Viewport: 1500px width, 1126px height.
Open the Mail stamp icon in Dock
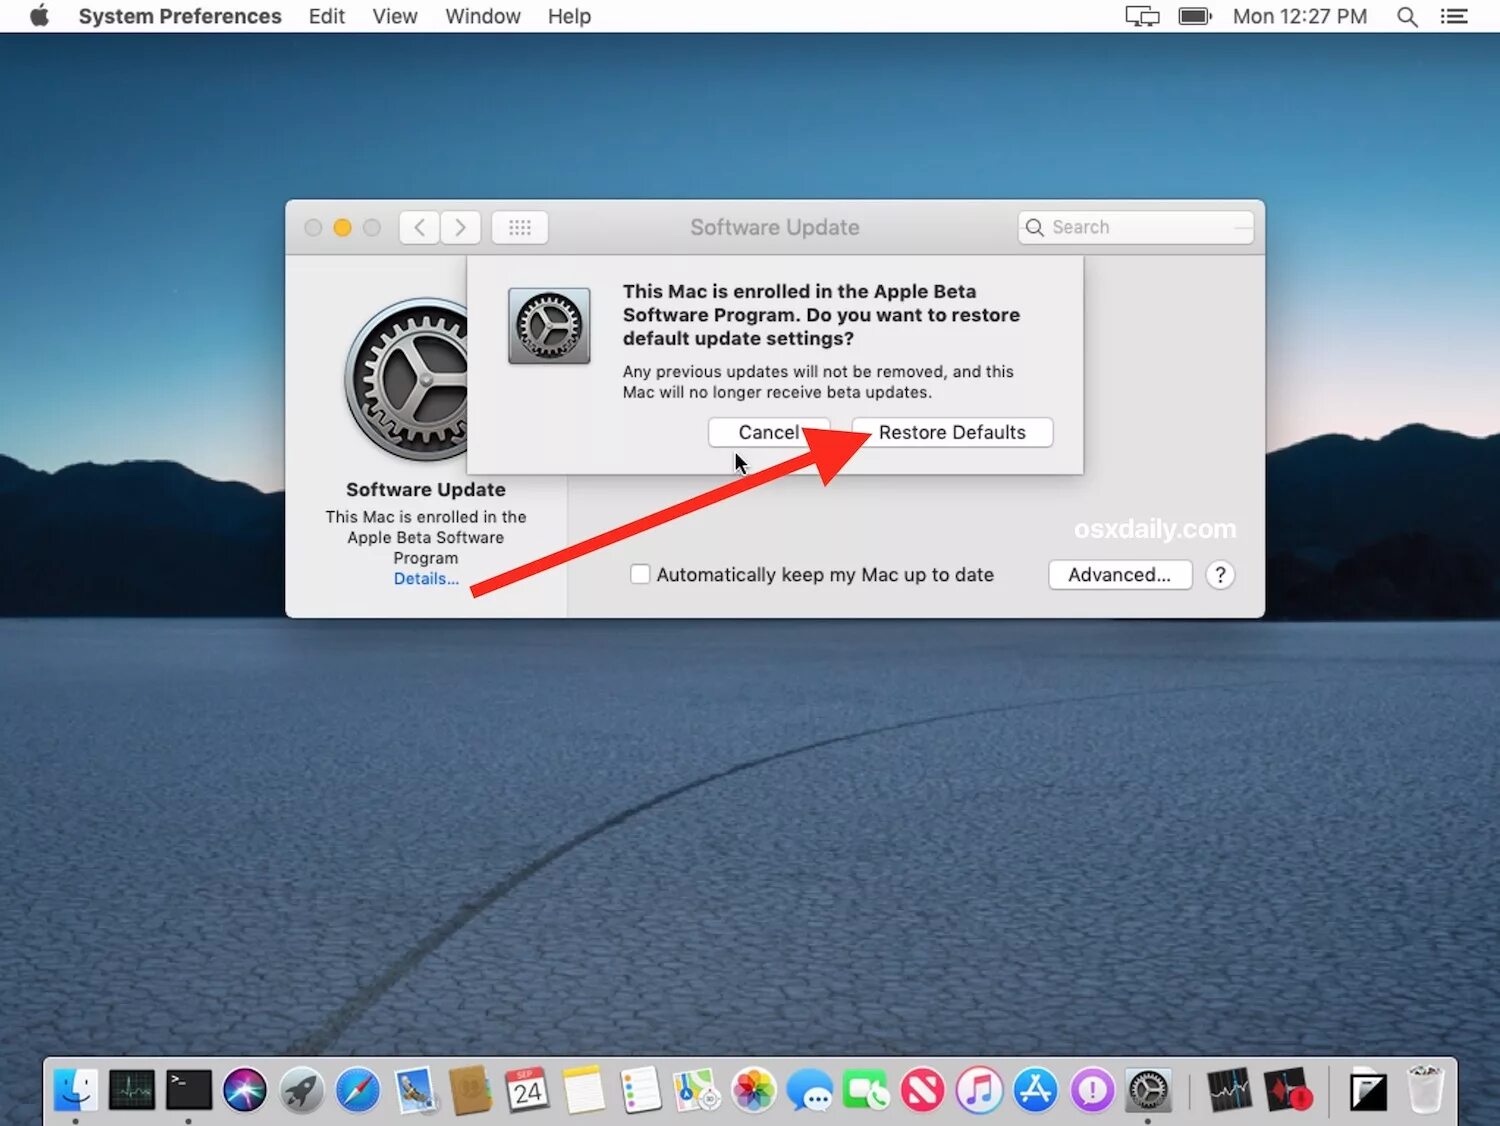point(415,1089)
